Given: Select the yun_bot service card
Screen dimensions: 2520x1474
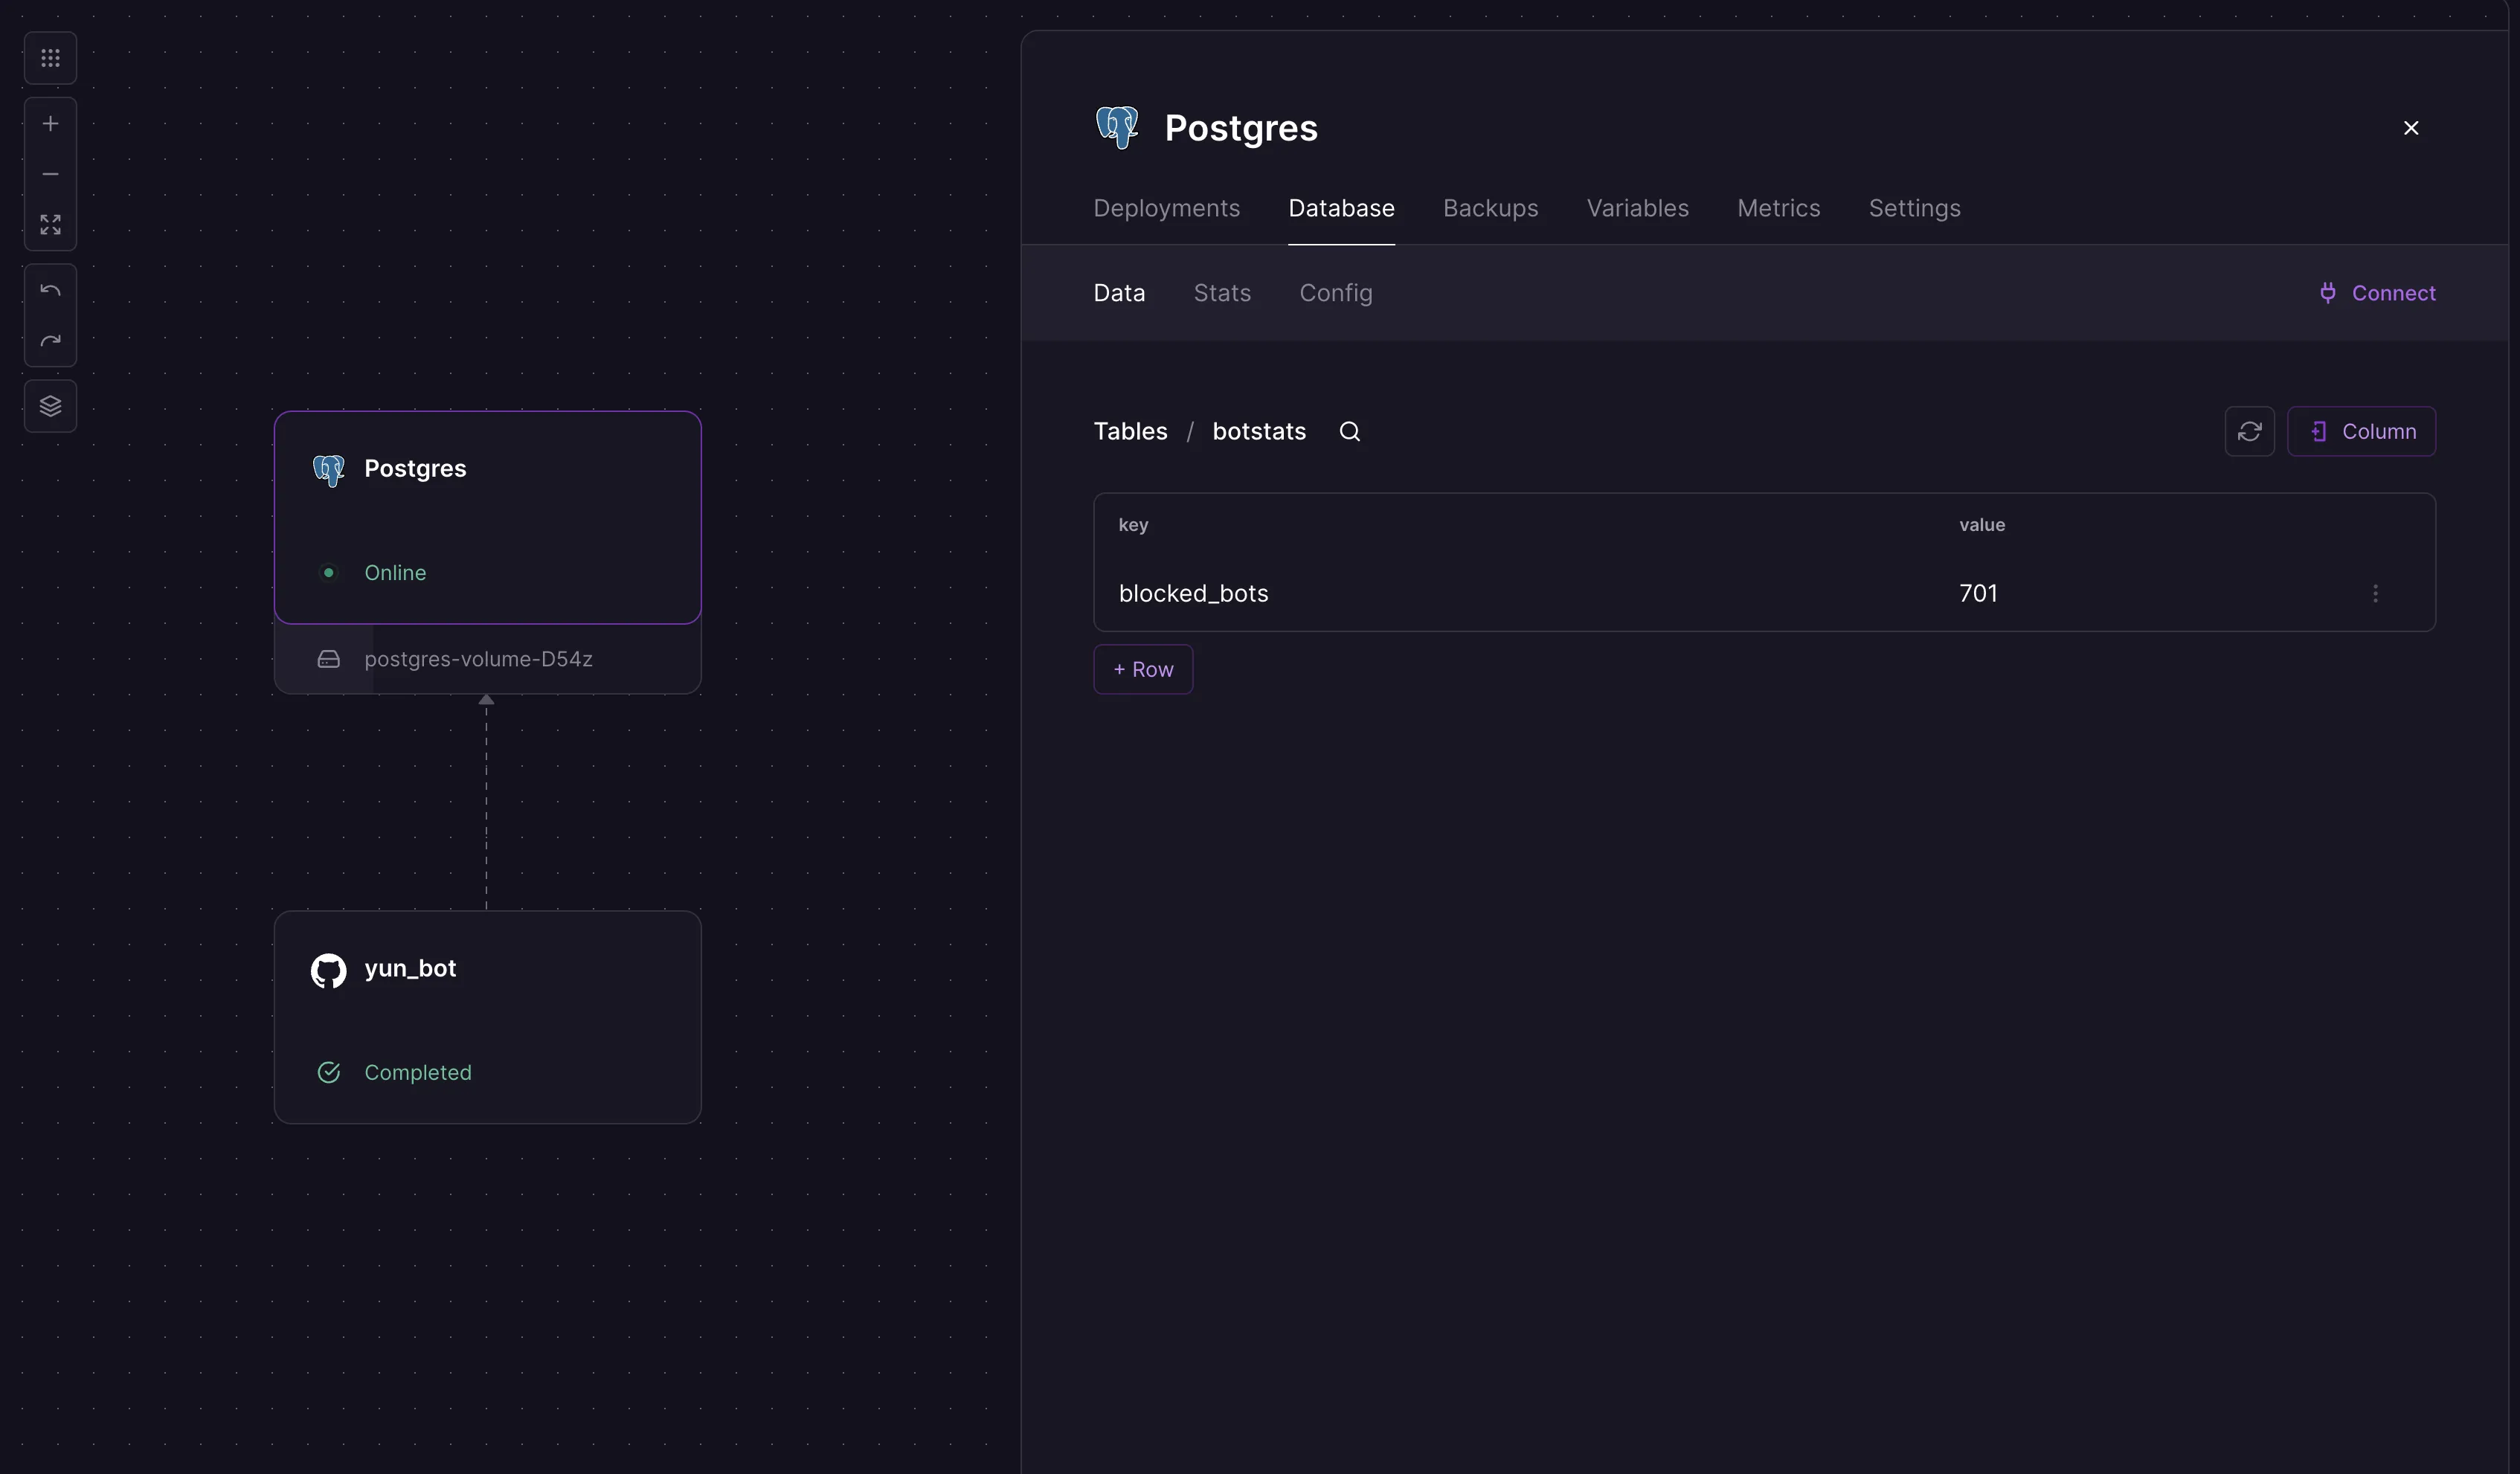Looking at the screenshot, I should pyautogui.click(x=487, y=1016).
